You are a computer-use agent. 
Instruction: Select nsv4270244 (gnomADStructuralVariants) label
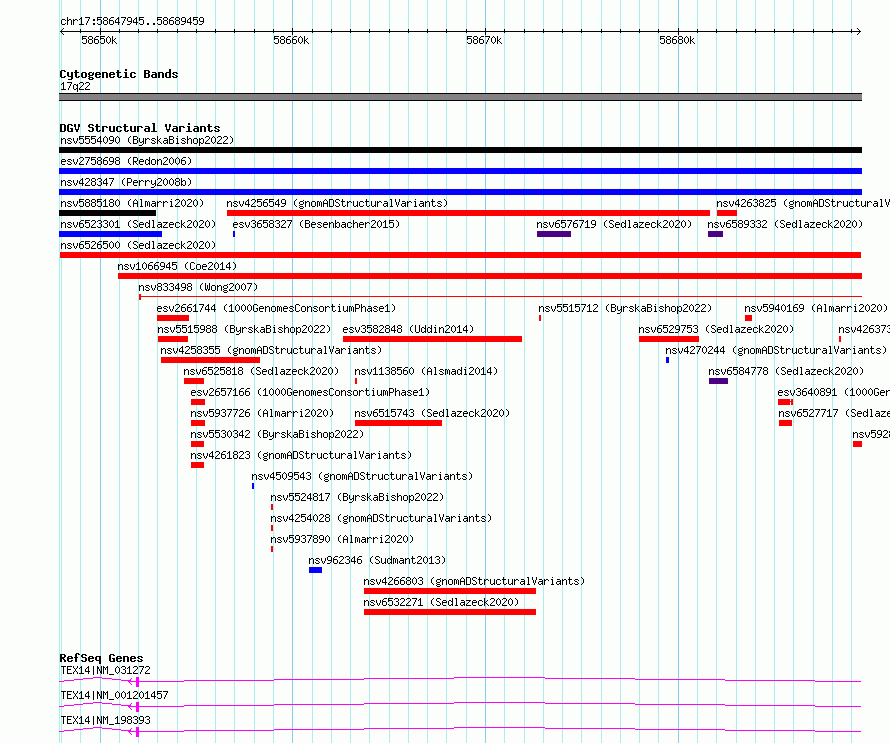(x=776, y=350)
